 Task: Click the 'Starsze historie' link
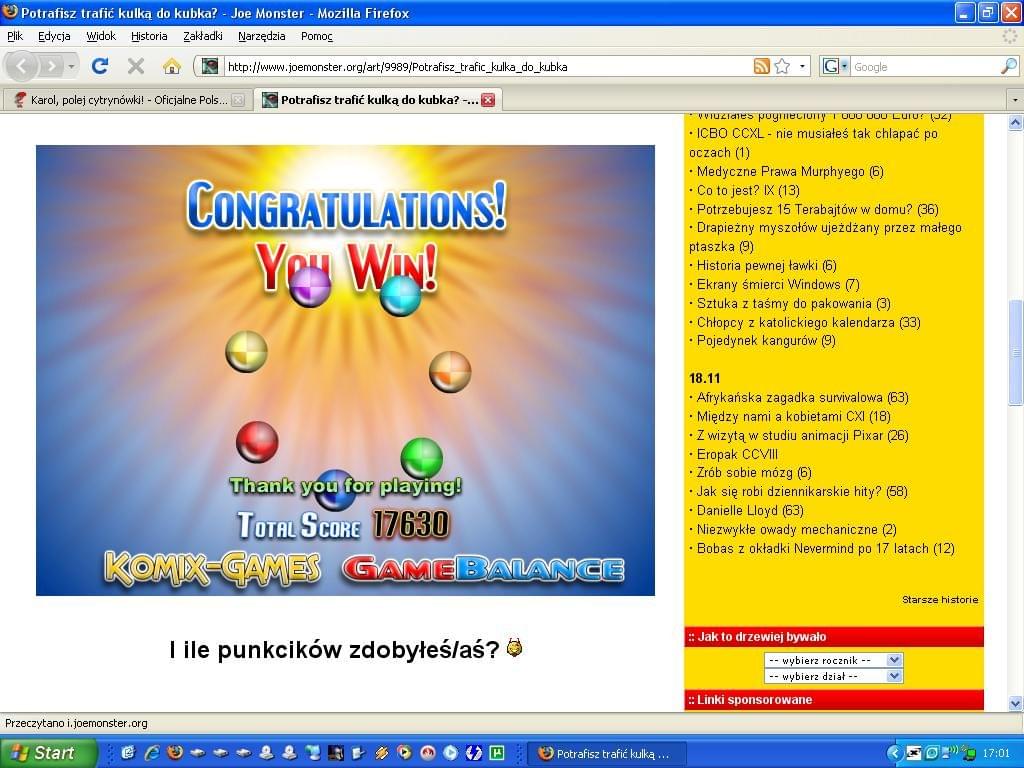click(x=940, y=600)
